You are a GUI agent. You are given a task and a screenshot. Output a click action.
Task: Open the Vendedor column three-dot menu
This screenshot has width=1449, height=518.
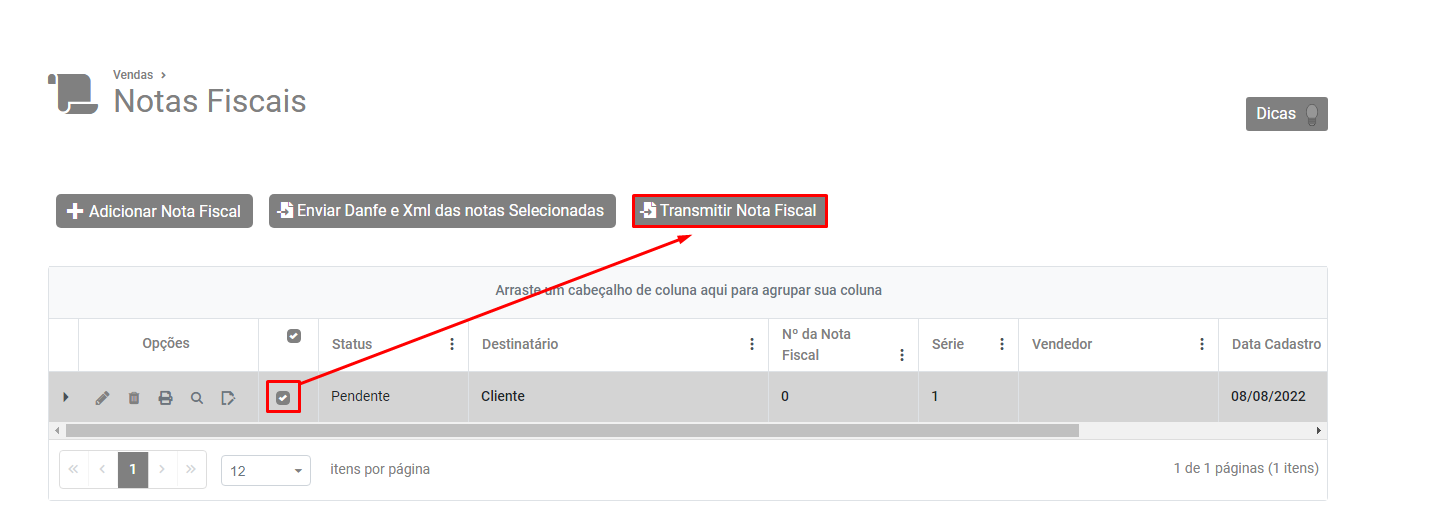1202,344
